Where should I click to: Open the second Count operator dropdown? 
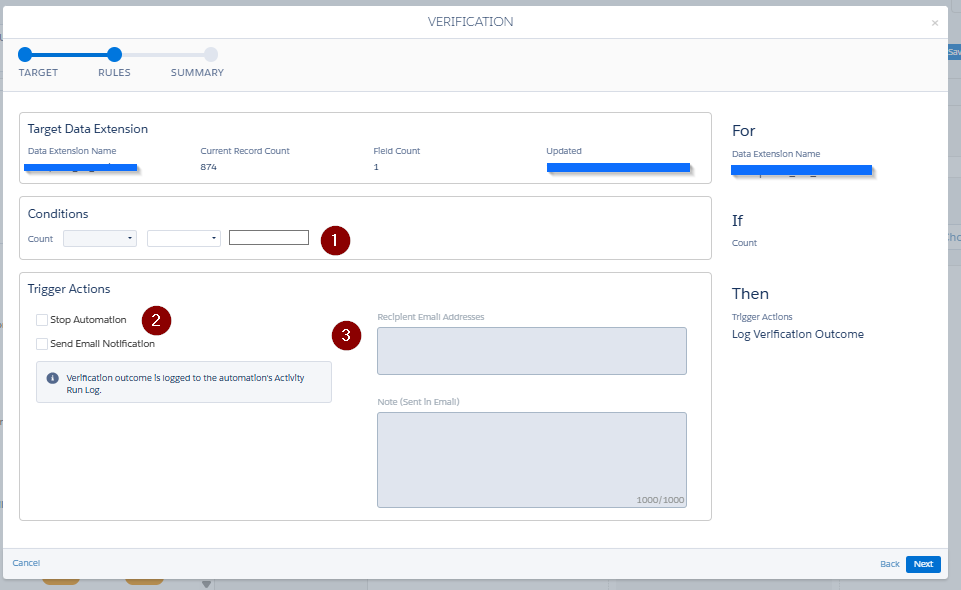pos(184,238)
